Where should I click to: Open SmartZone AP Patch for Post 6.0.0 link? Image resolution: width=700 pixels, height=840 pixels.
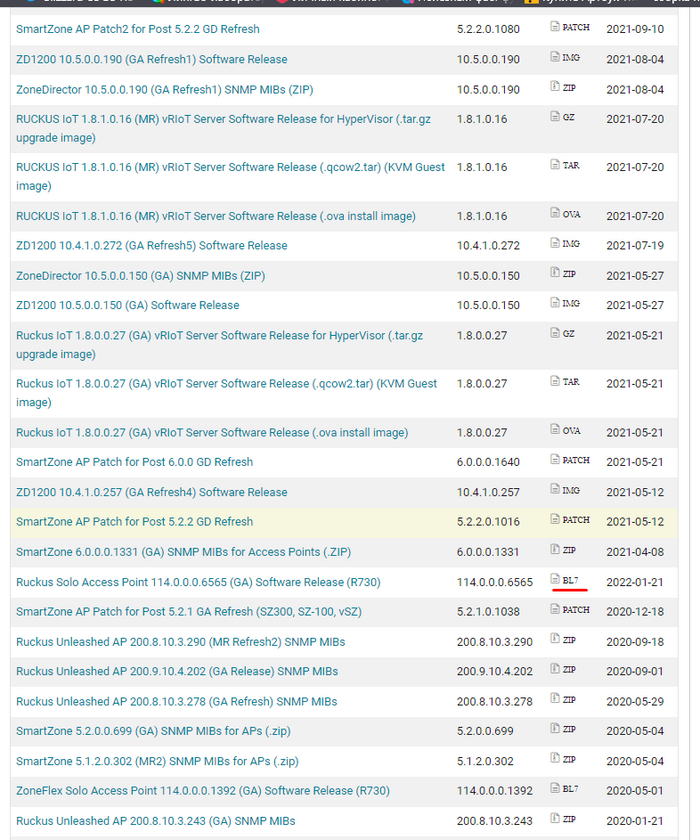134,462
